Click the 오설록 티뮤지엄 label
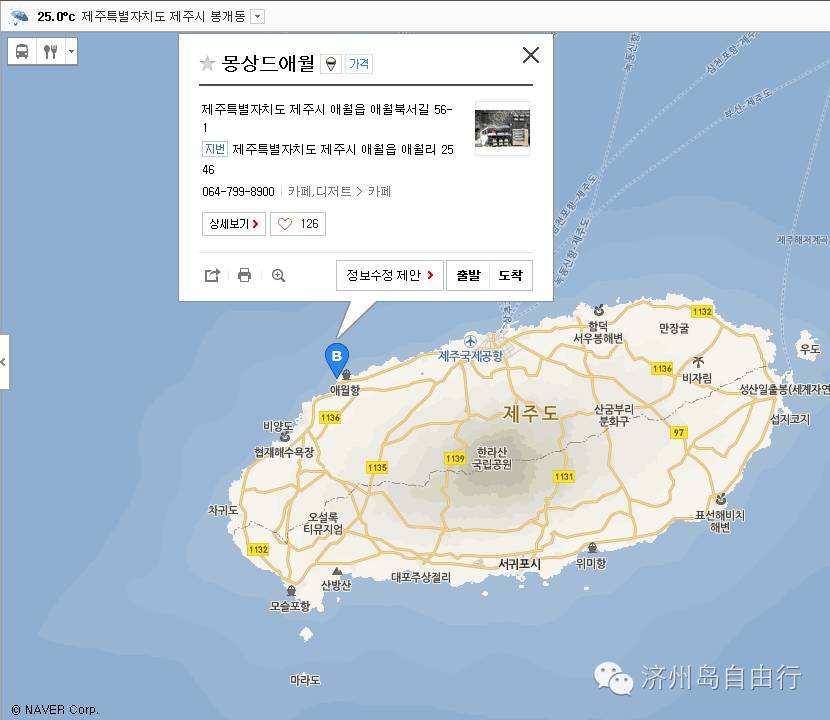Screen dimensions: 830x720 click(x=323, y=523)
